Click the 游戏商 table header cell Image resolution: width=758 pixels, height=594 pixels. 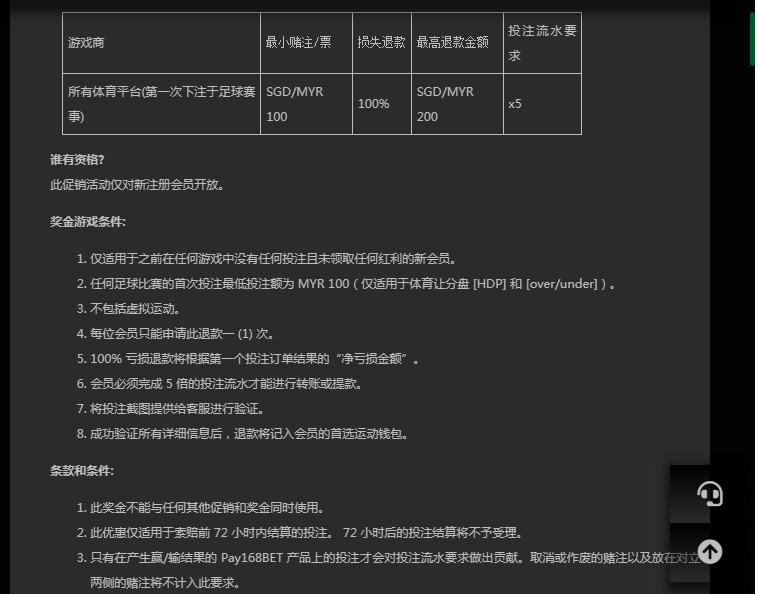pyautogui.click(x=86, y=43)
